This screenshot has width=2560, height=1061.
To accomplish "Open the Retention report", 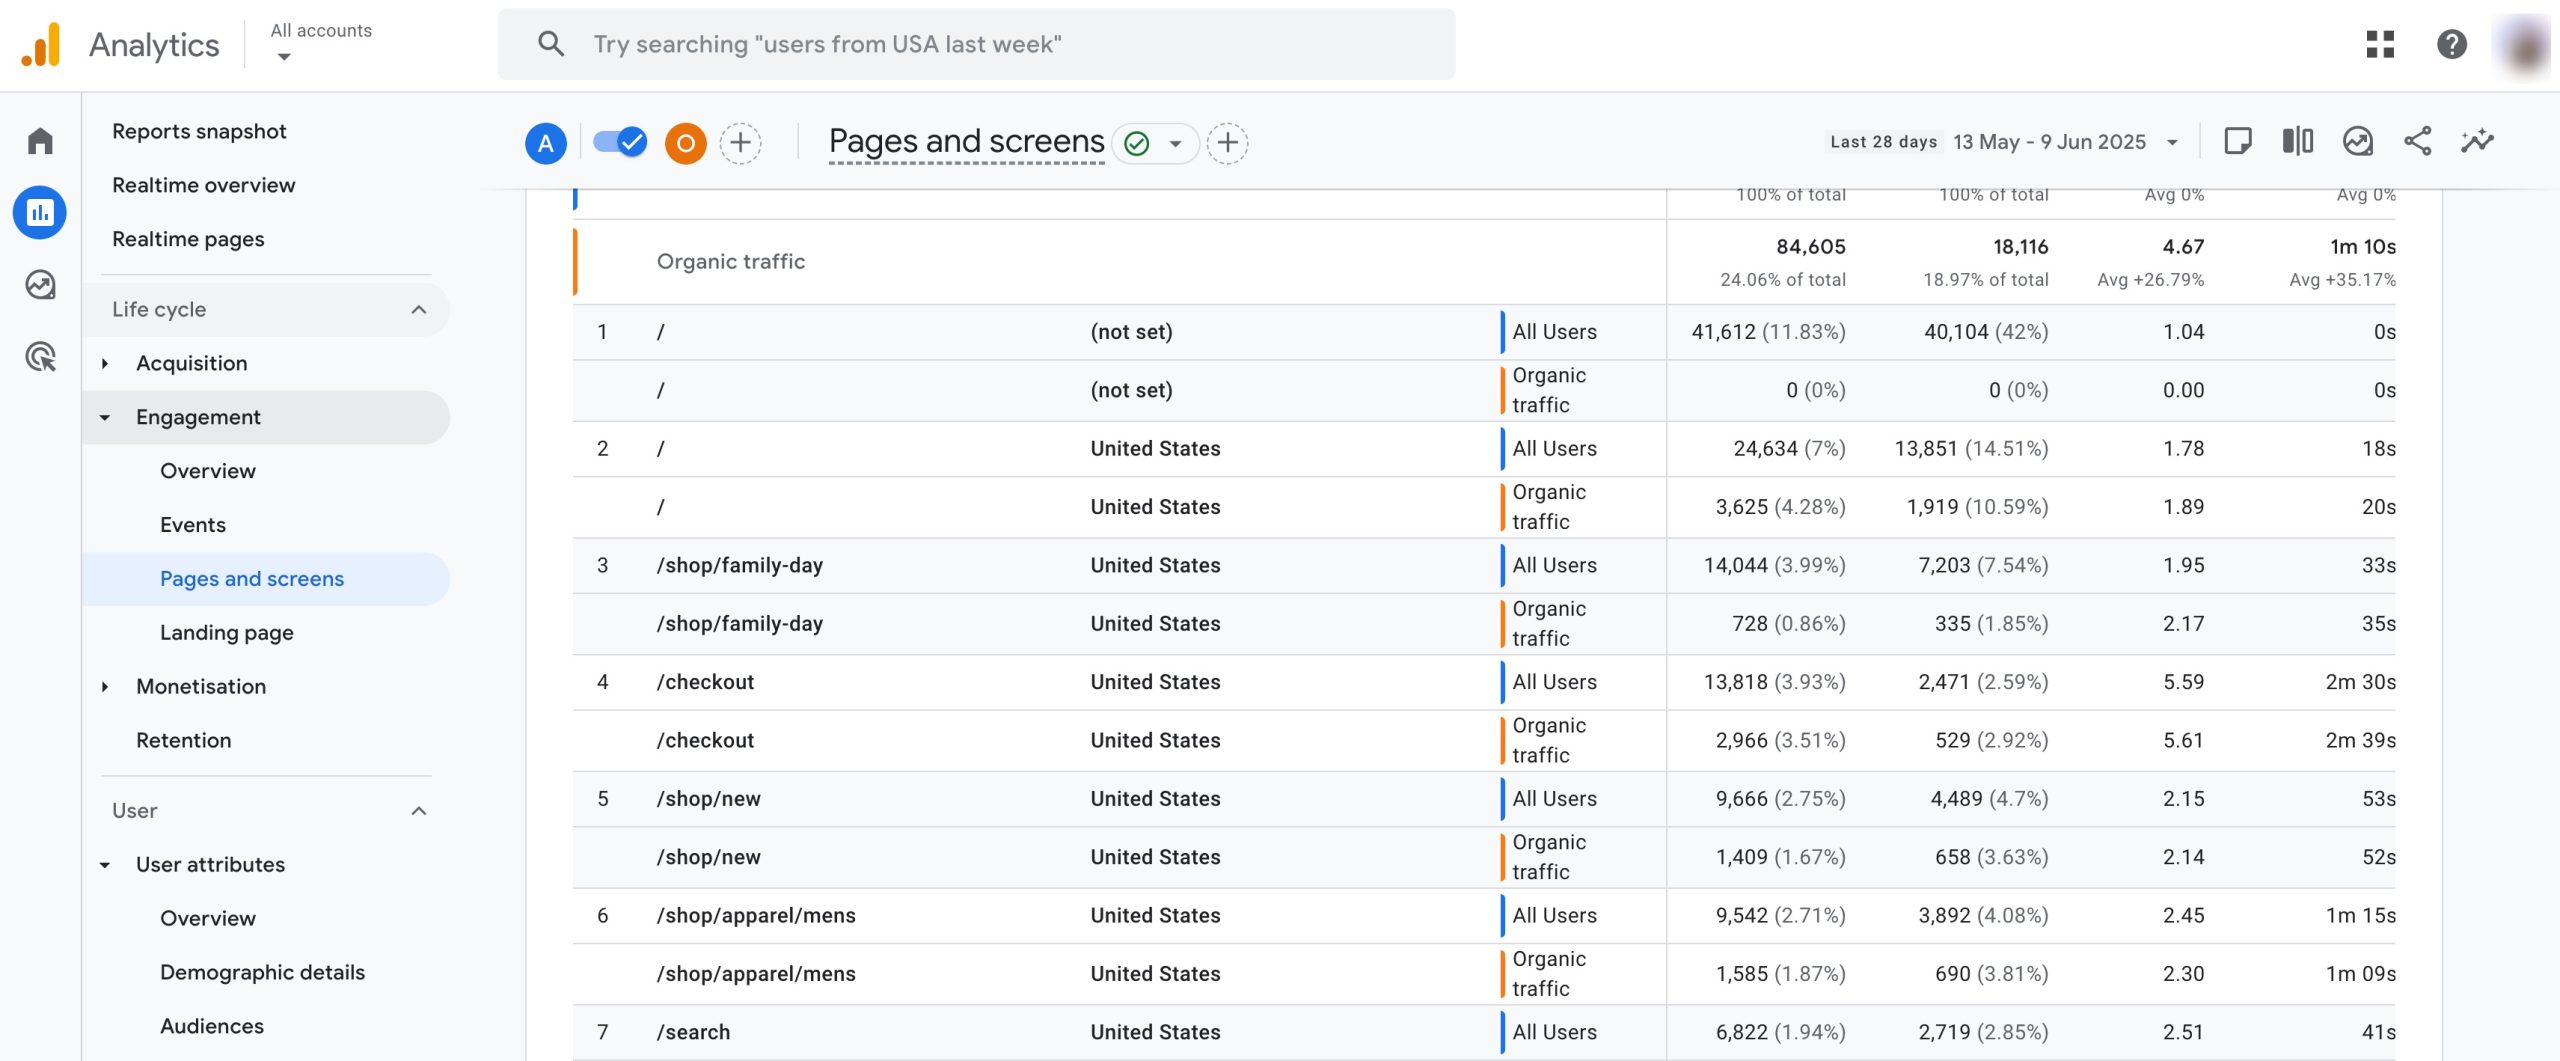I will coord(183,740).
